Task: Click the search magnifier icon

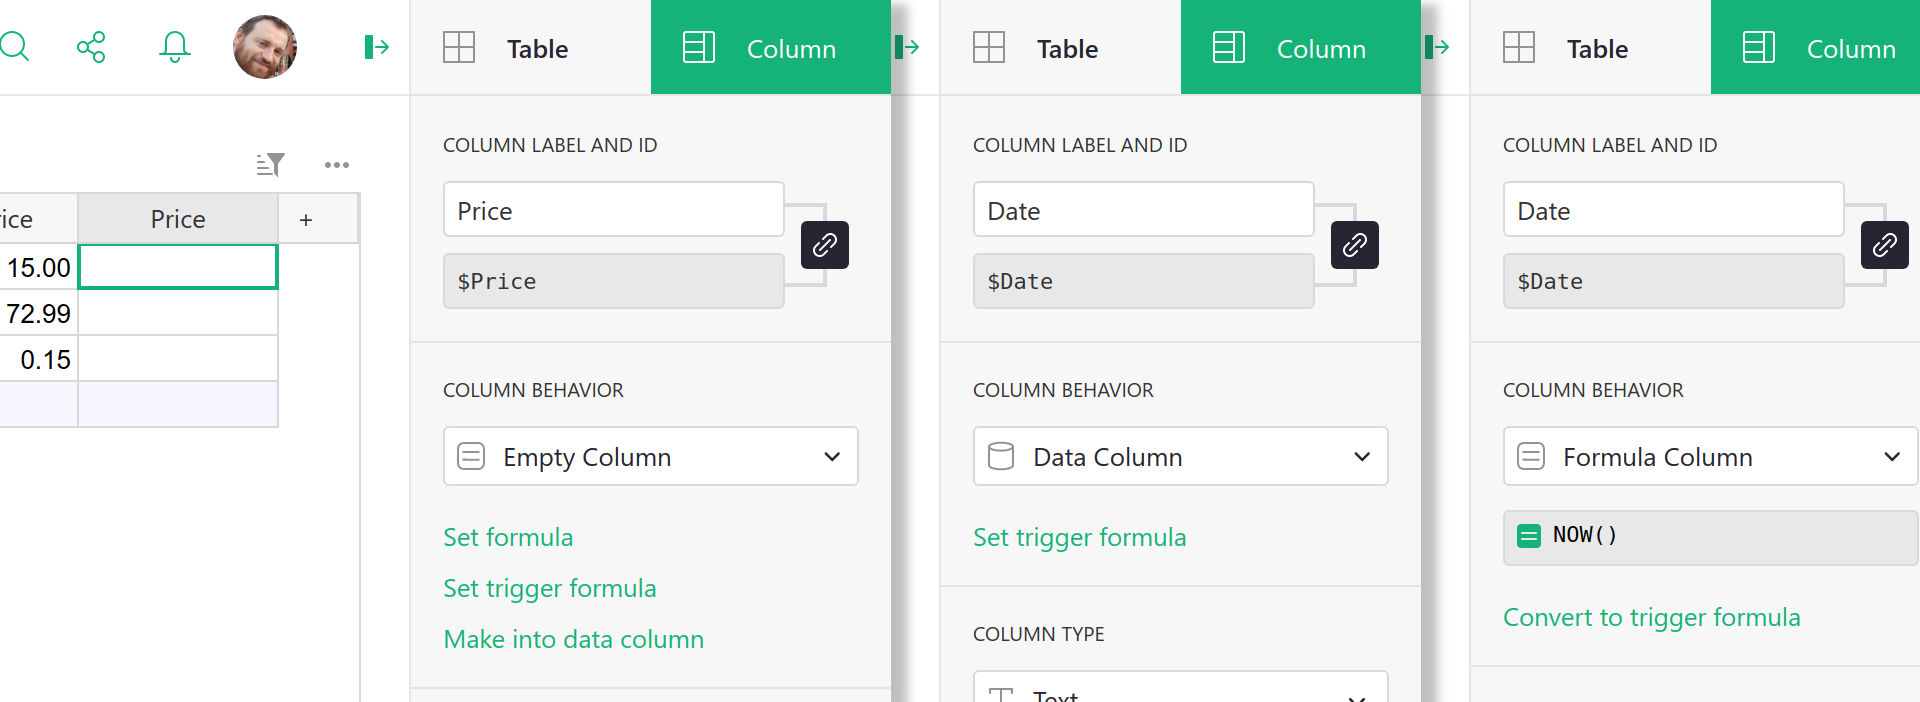Action: (14, 46)
